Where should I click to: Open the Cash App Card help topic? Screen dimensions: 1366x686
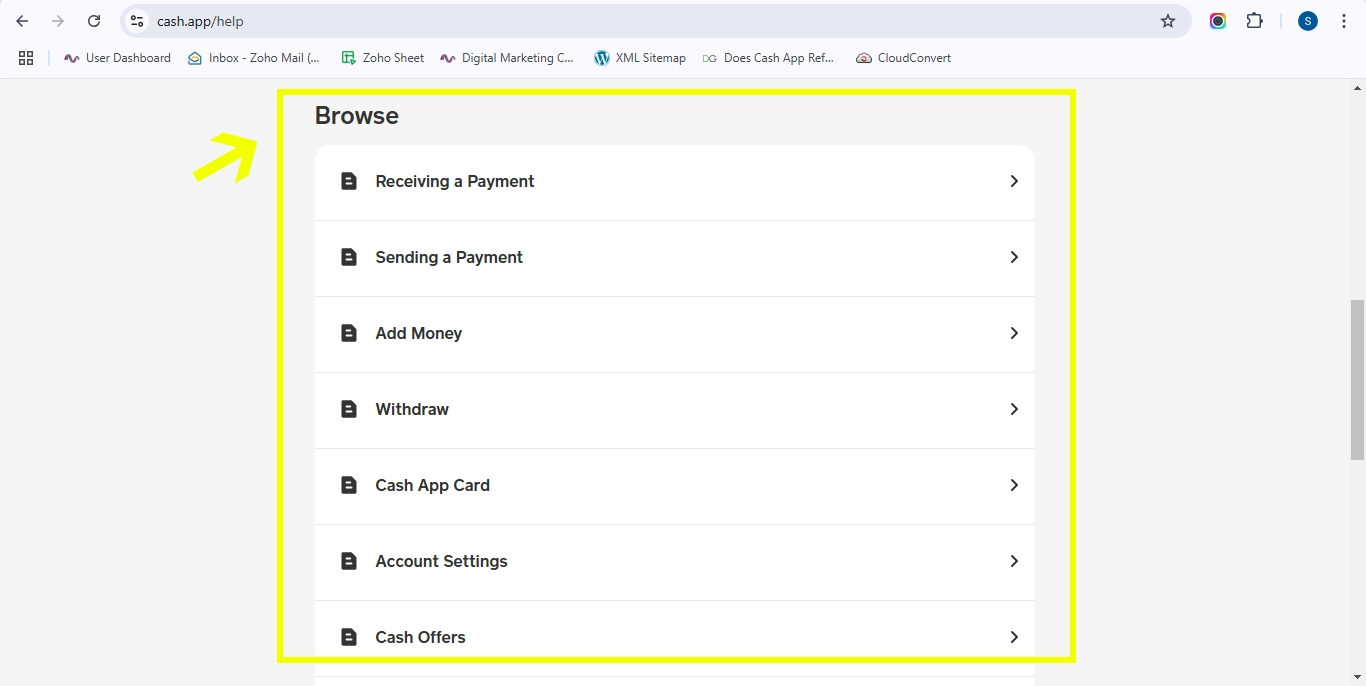click(674, 487)
